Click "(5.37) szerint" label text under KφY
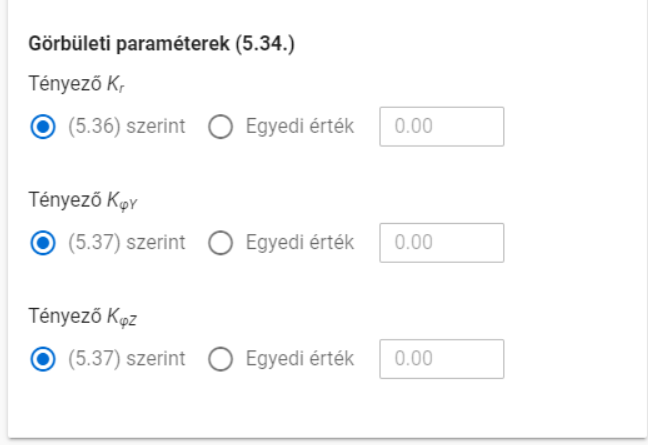This screenshot has height=445, width=648. point(126,243)
